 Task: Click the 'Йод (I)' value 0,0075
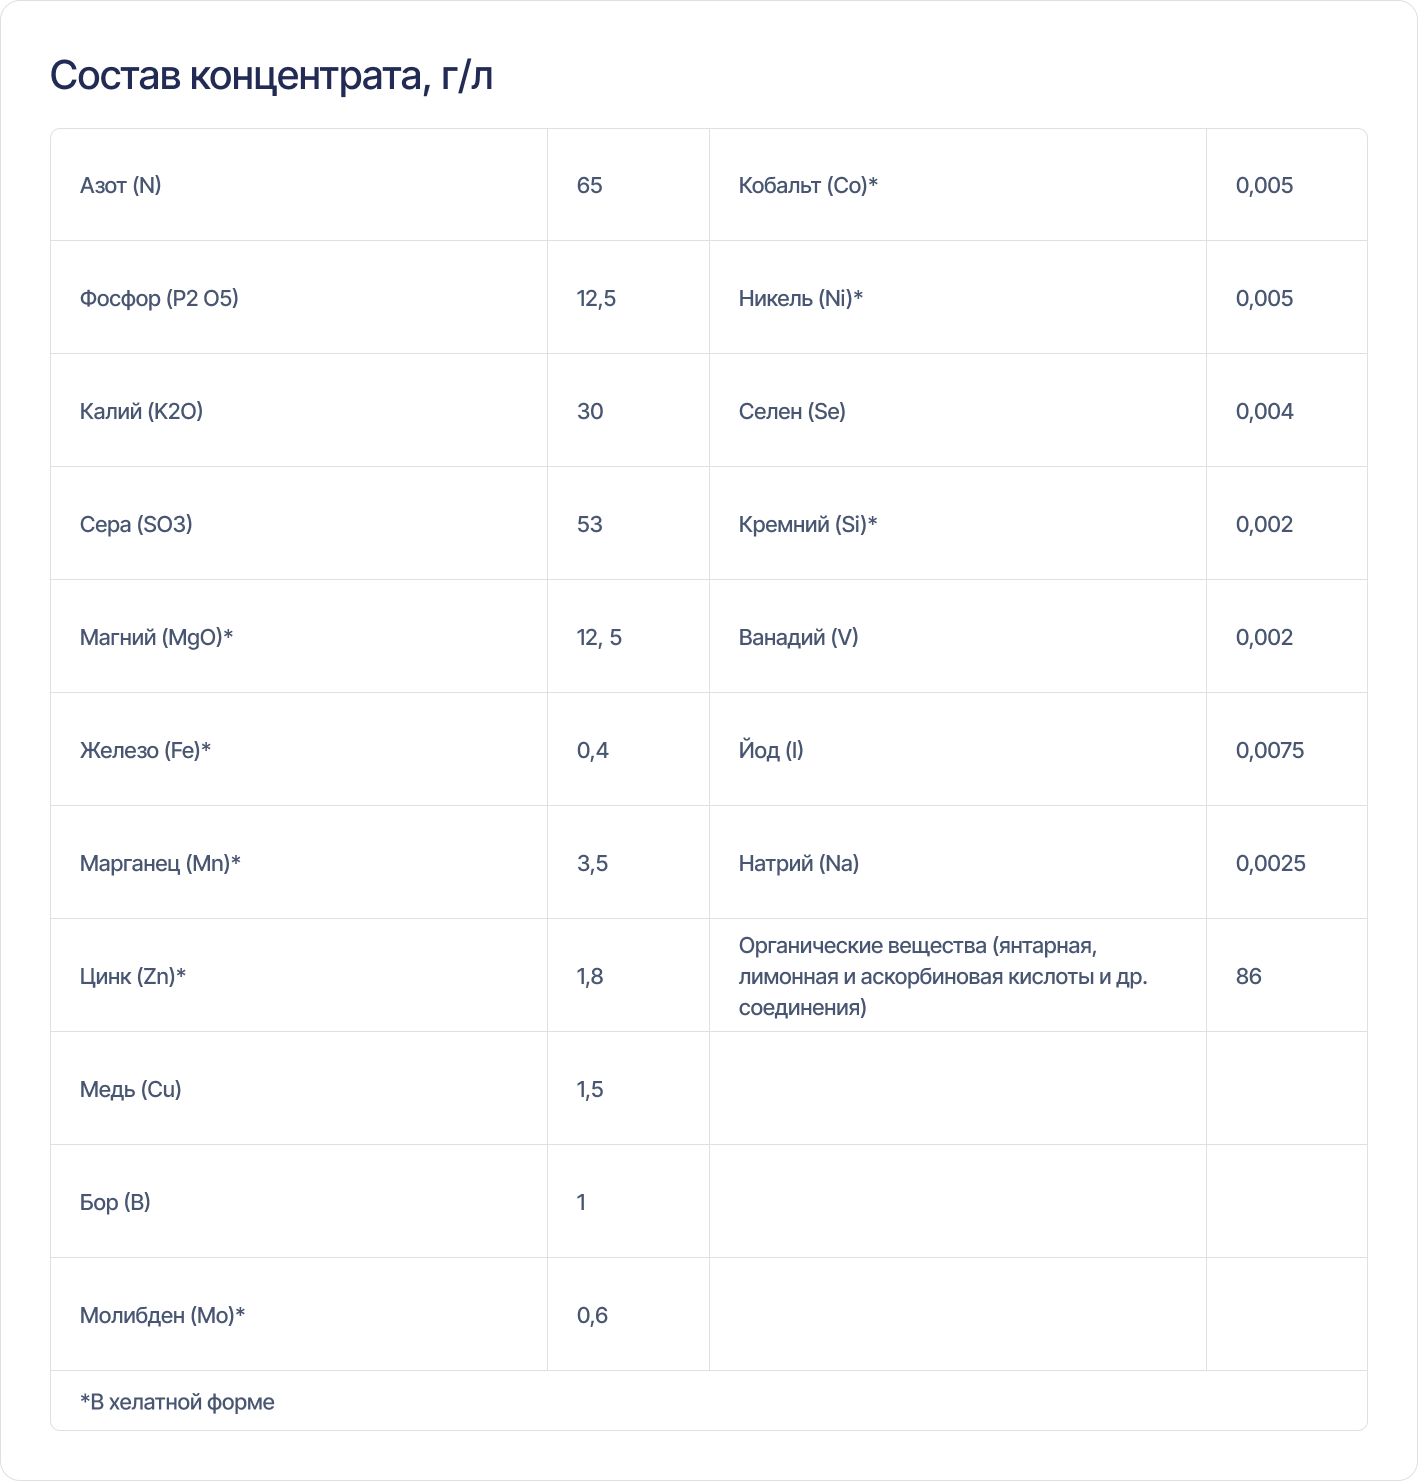pos(1270,750)
